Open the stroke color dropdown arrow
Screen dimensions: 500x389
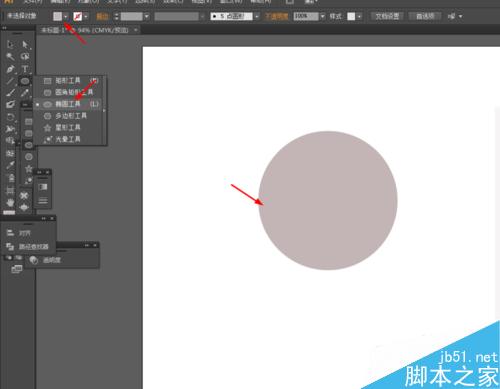(x=86, y=16)
